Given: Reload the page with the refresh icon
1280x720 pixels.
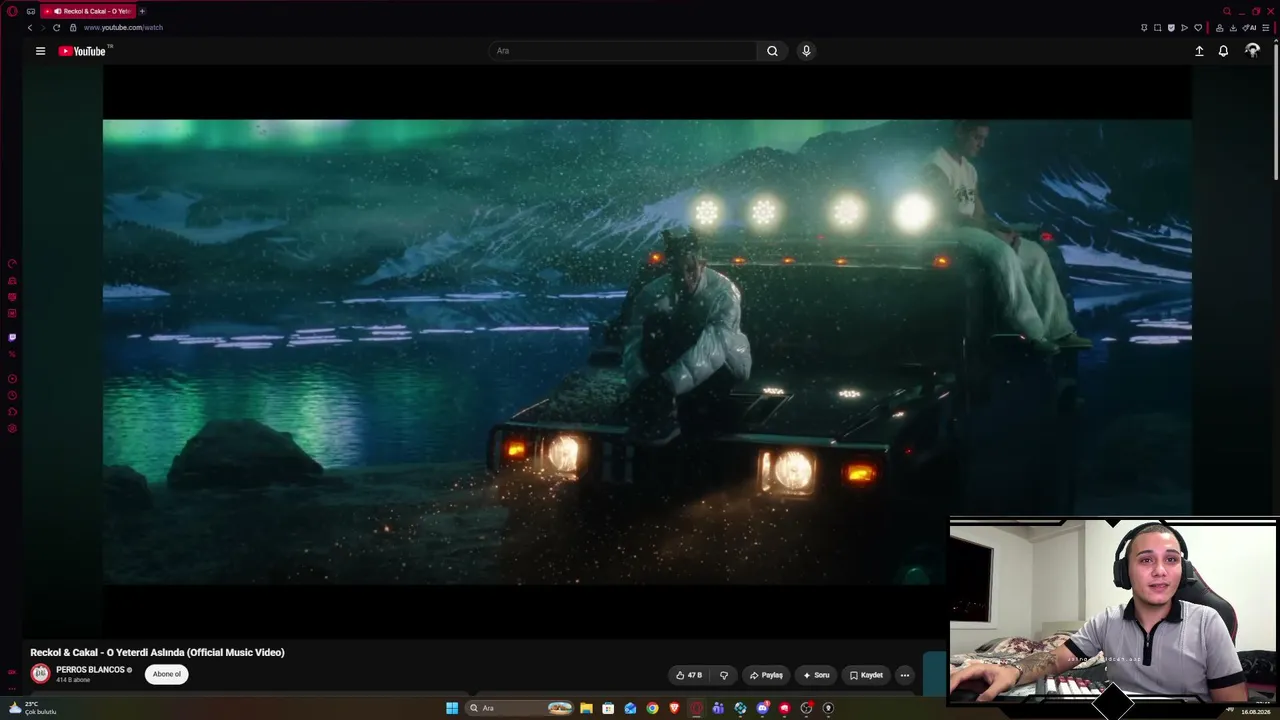Looking at the screenshot, I should (56, 28).
